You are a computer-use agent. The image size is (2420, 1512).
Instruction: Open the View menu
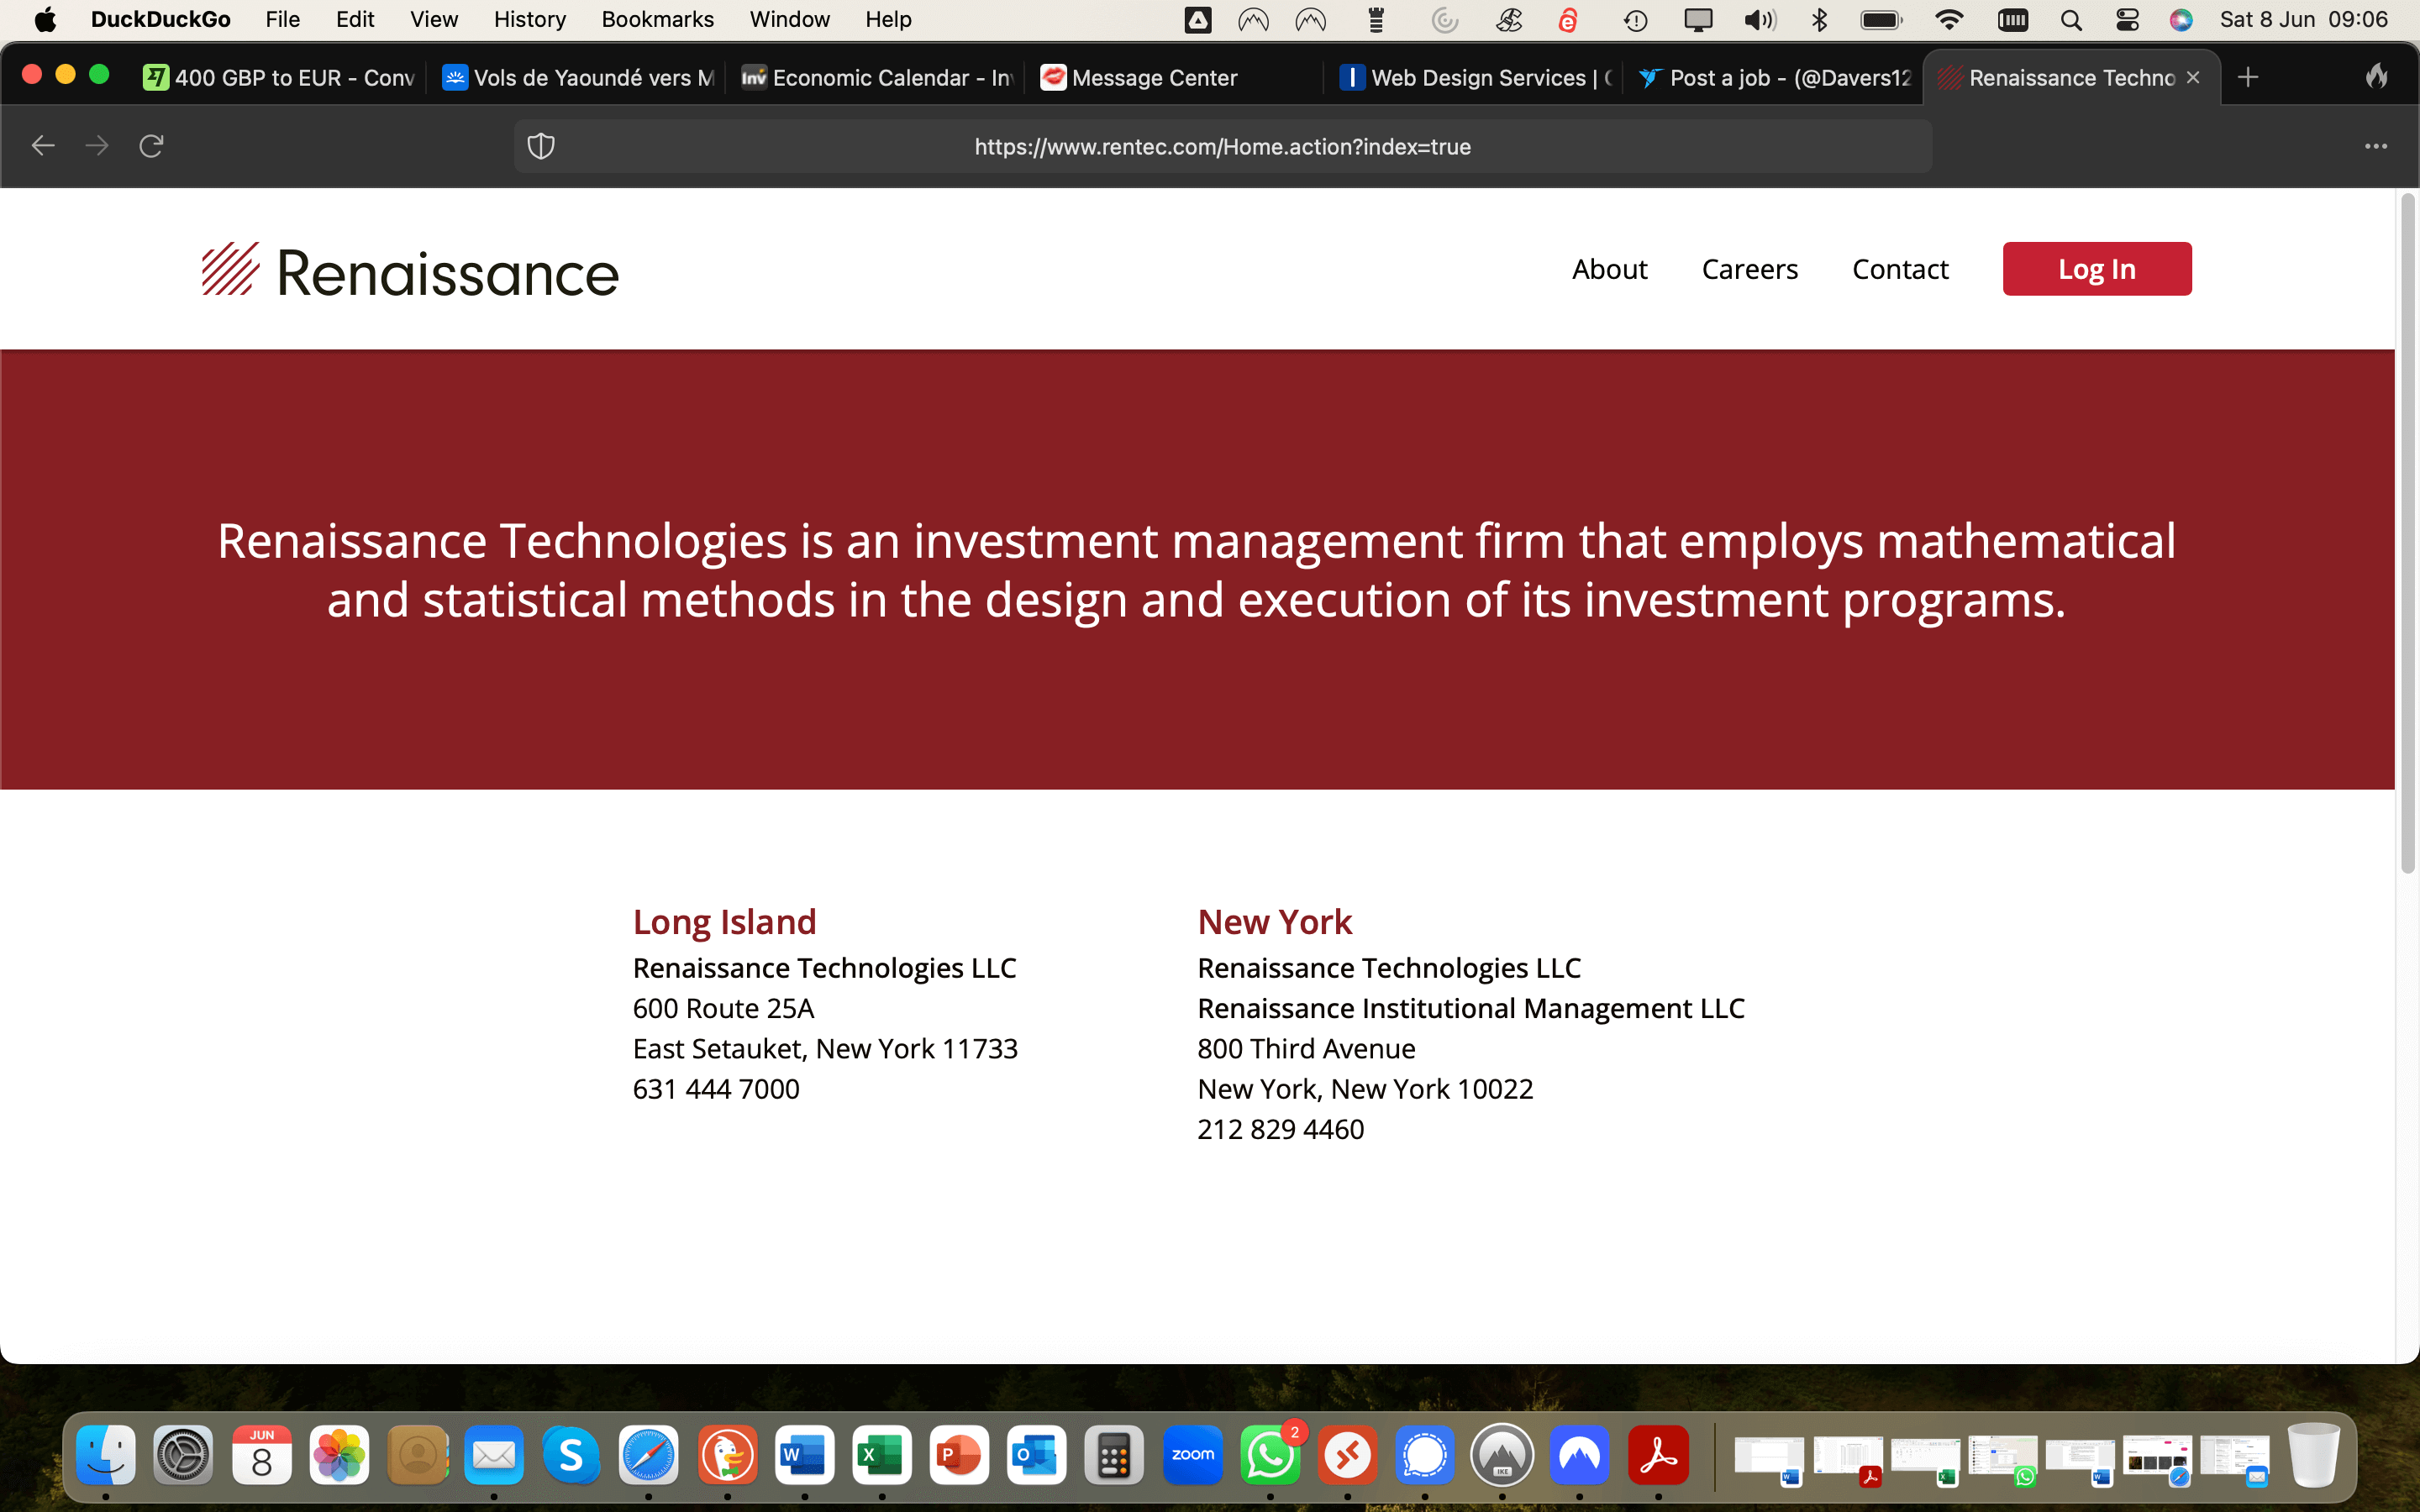pyautogui.click(x=434, y=20)
